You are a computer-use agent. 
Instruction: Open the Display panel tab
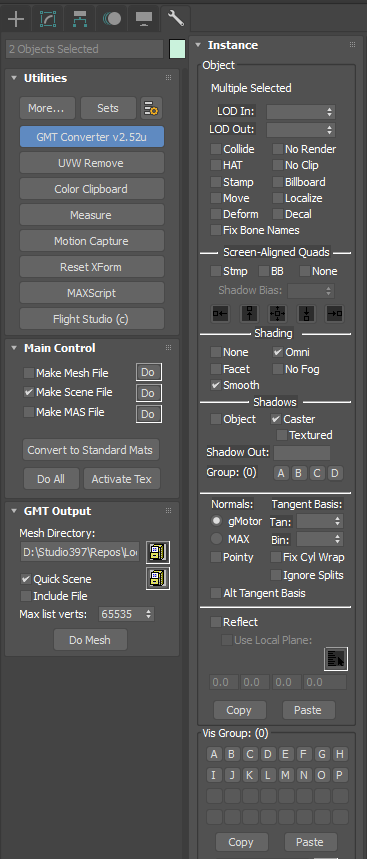coord(144,19)
